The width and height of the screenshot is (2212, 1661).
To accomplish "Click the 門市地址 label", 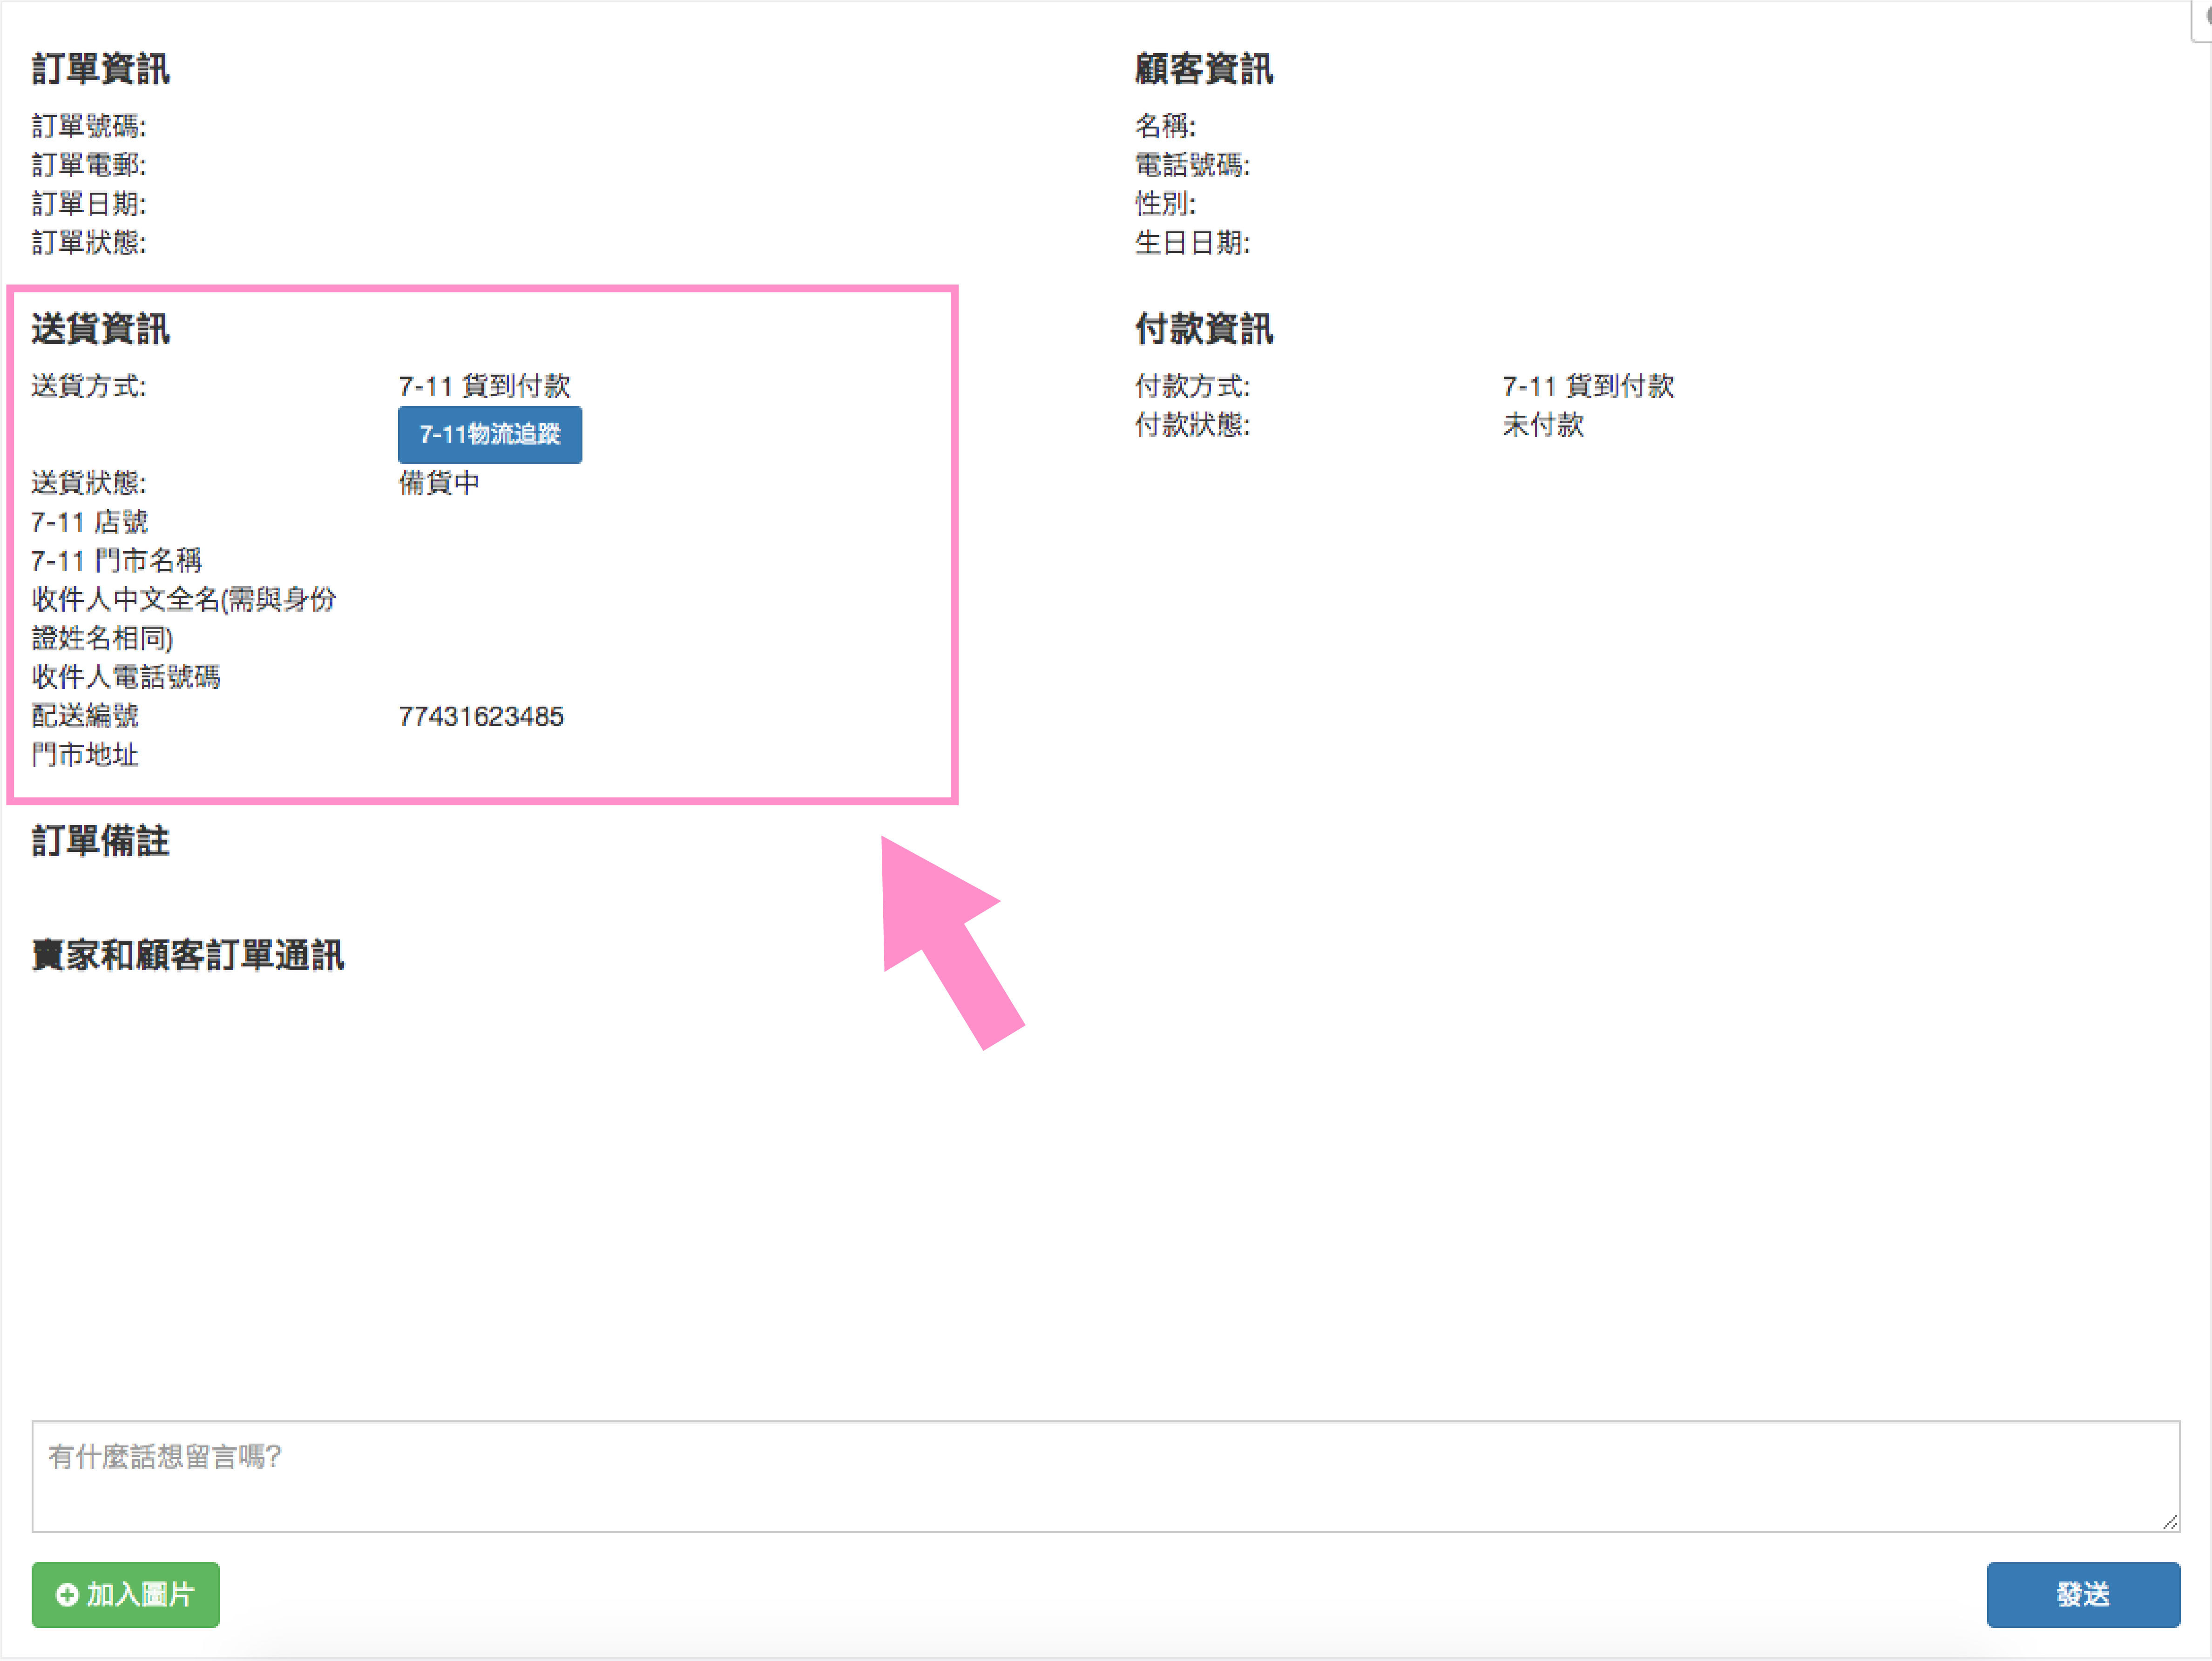I will coord(85,755).
